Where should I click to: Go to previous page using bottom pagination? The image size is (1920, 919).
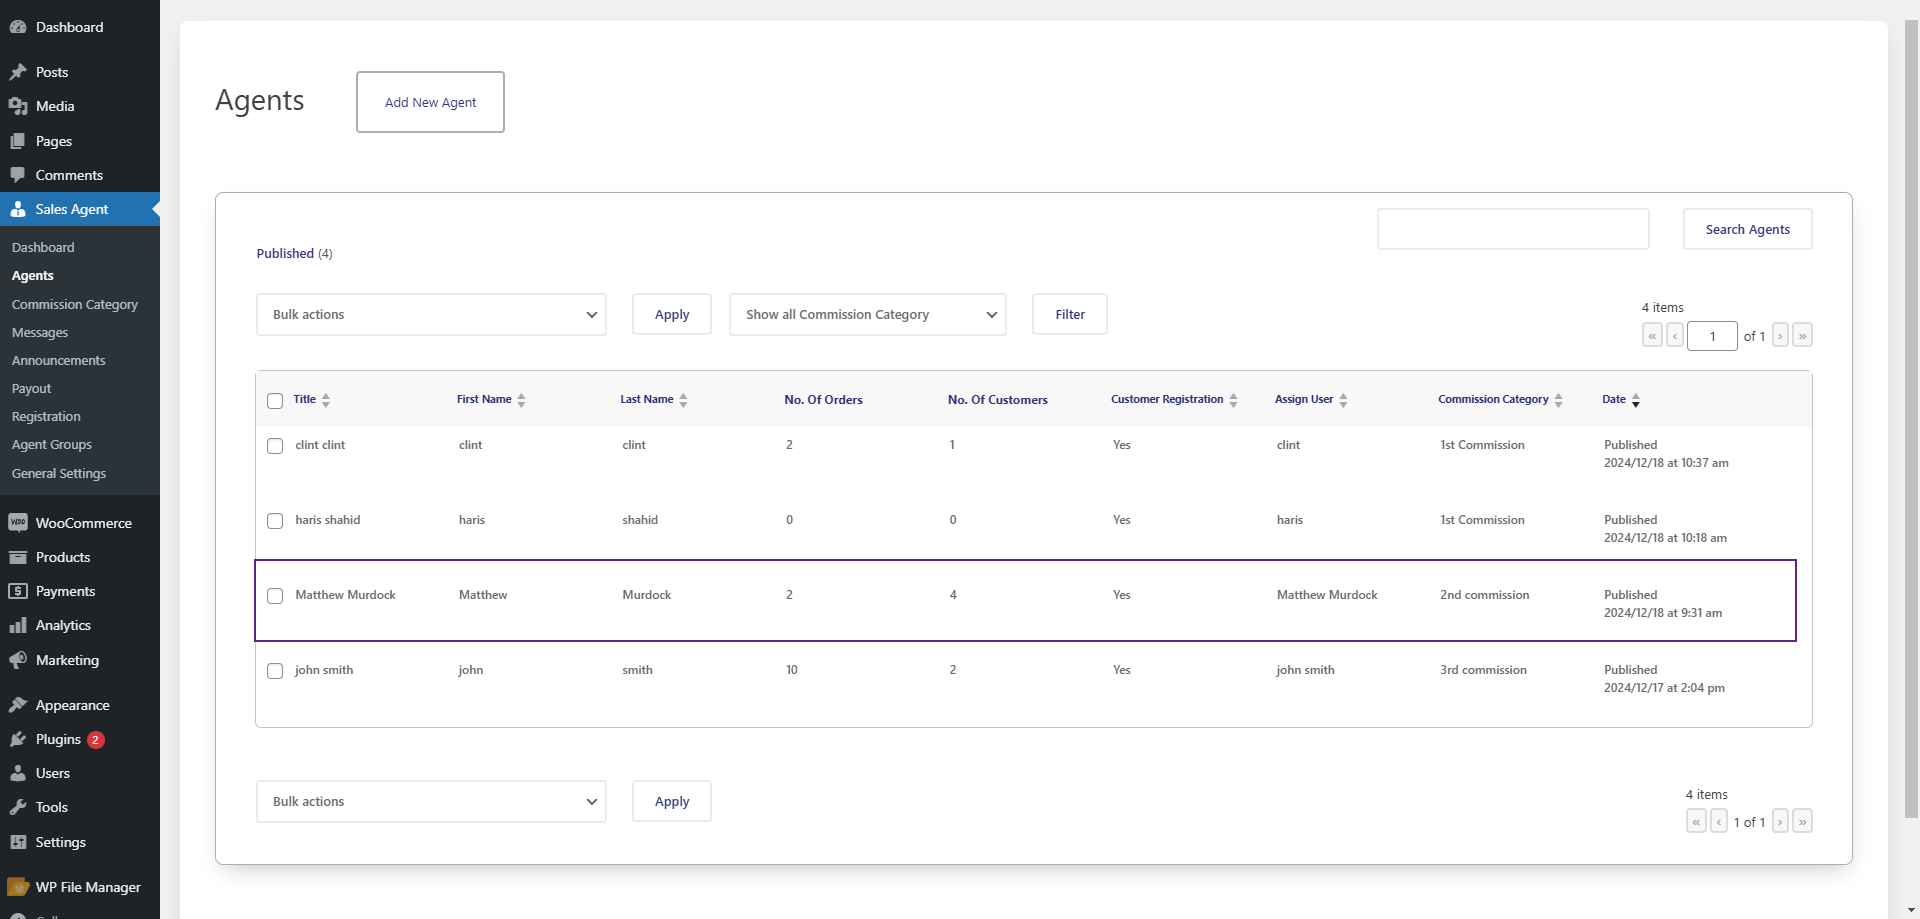pos(1719,822)
